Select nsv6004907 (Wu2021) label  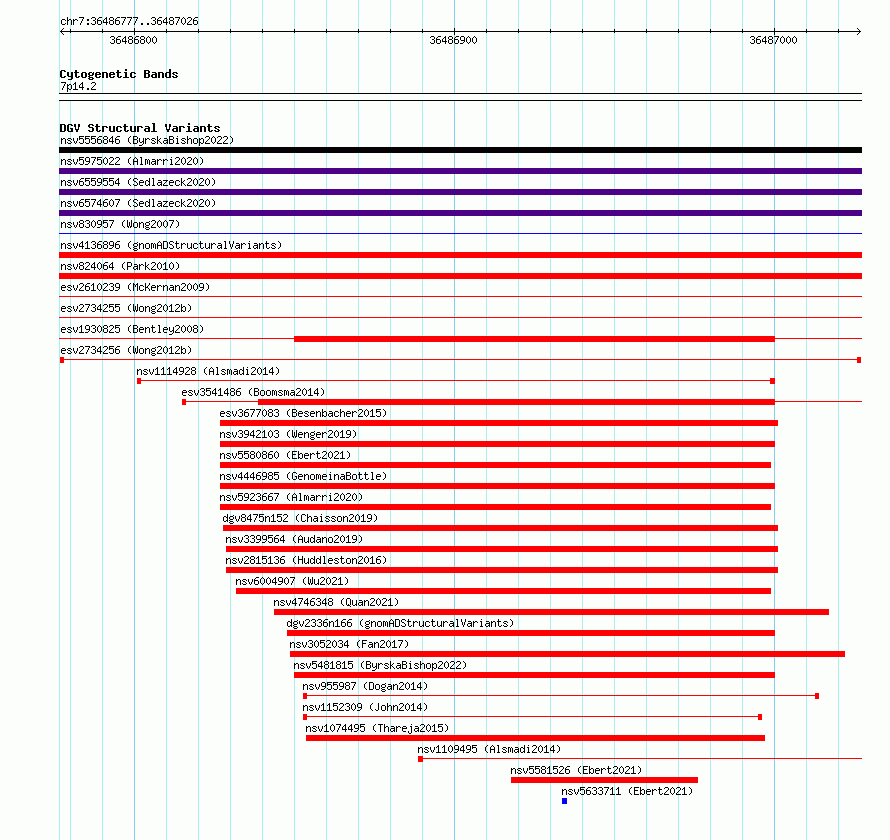pos(292,581)
